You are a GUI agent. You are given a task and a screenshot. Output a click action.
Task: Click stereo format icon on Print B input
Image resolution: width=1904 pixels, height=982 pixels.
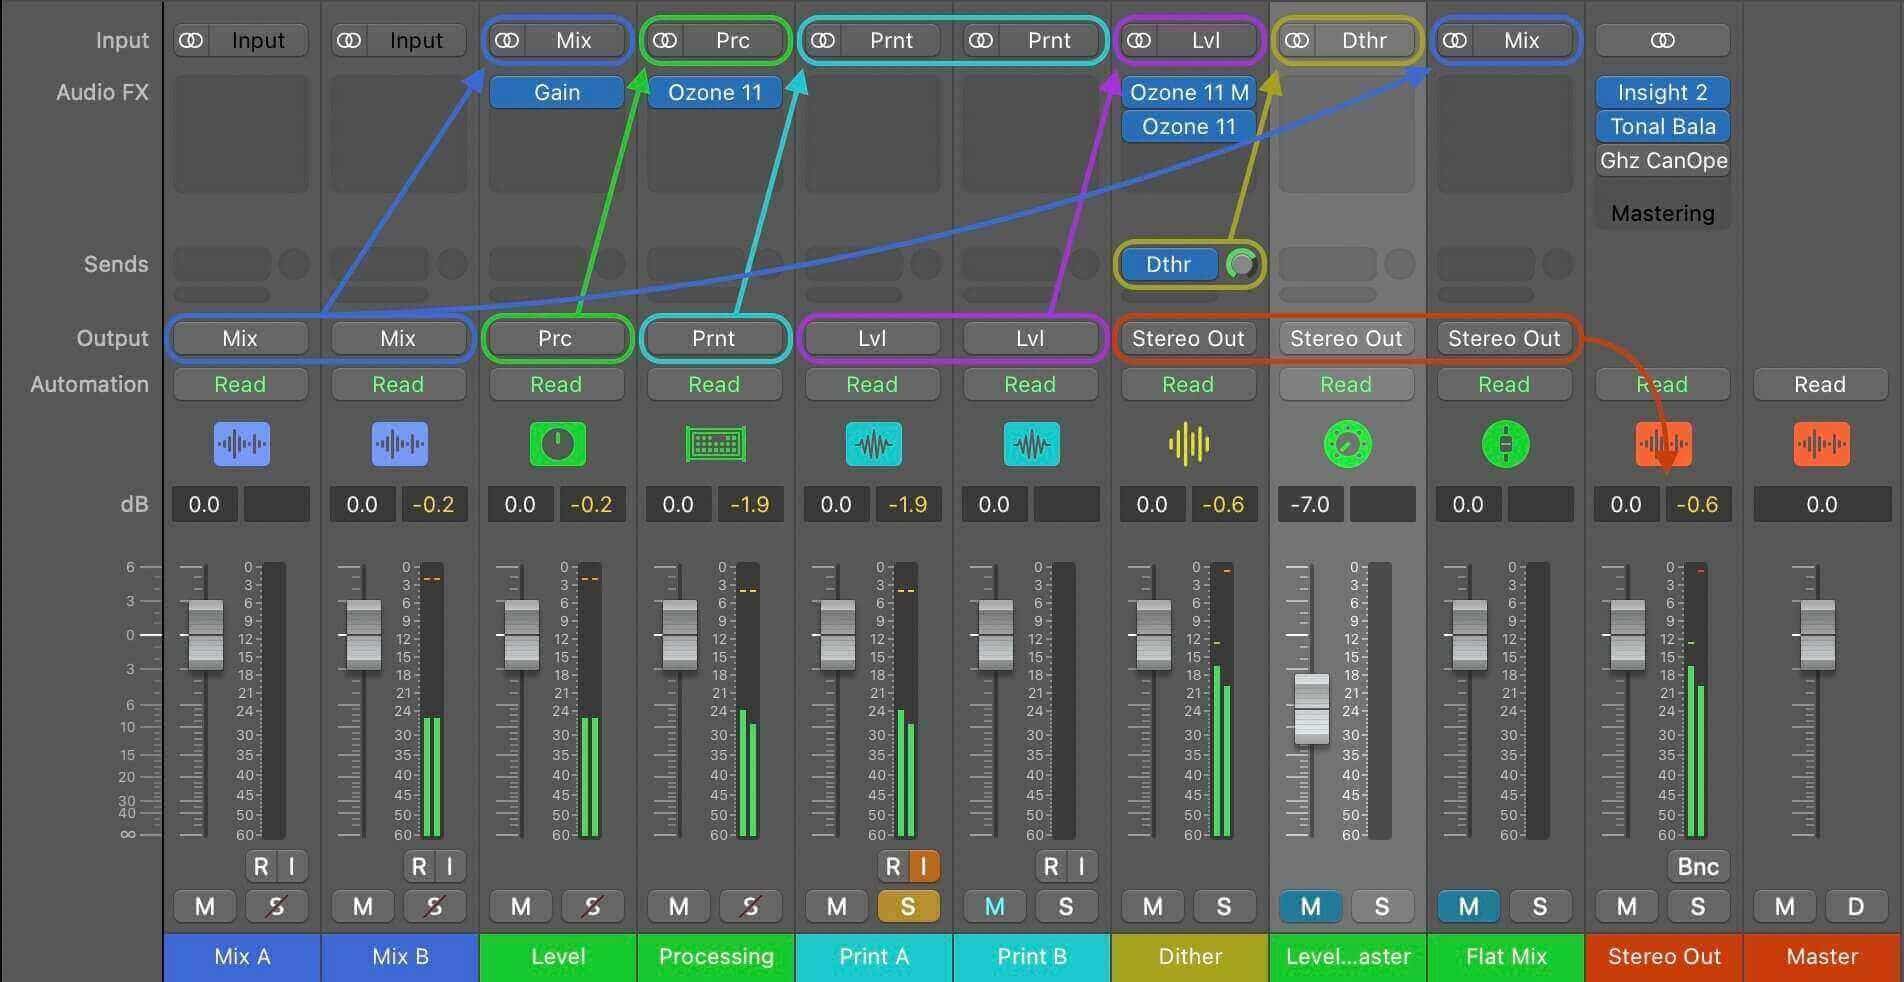click(981, 41)
